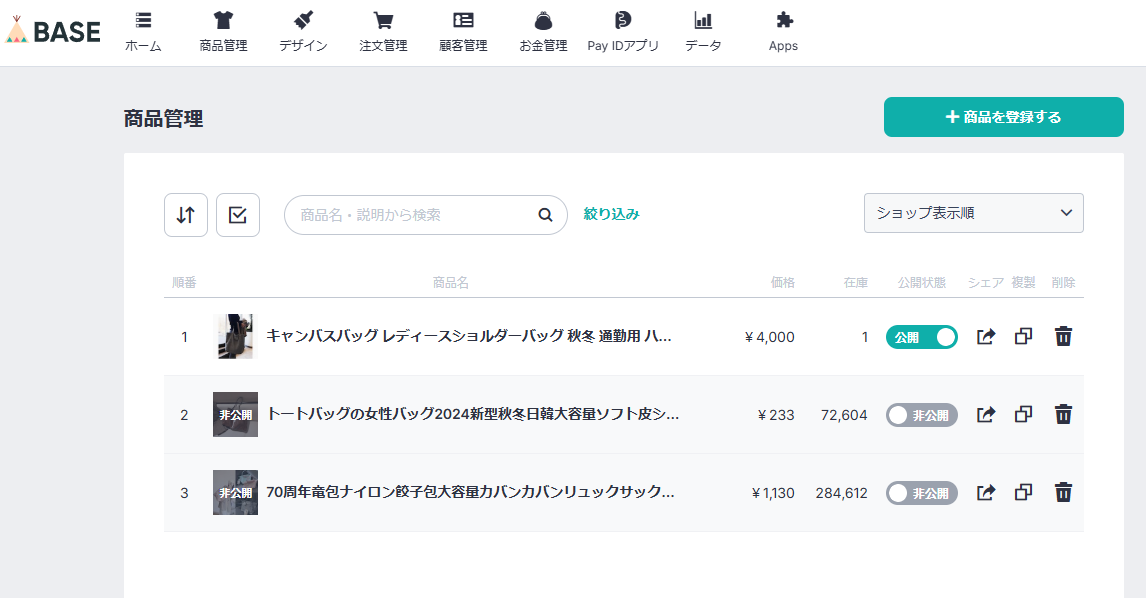Click the ¥4,000 price cell

[770, 337]
